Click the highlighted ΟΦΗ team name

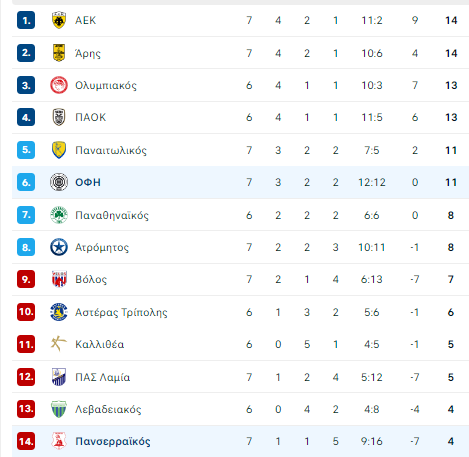88,182
